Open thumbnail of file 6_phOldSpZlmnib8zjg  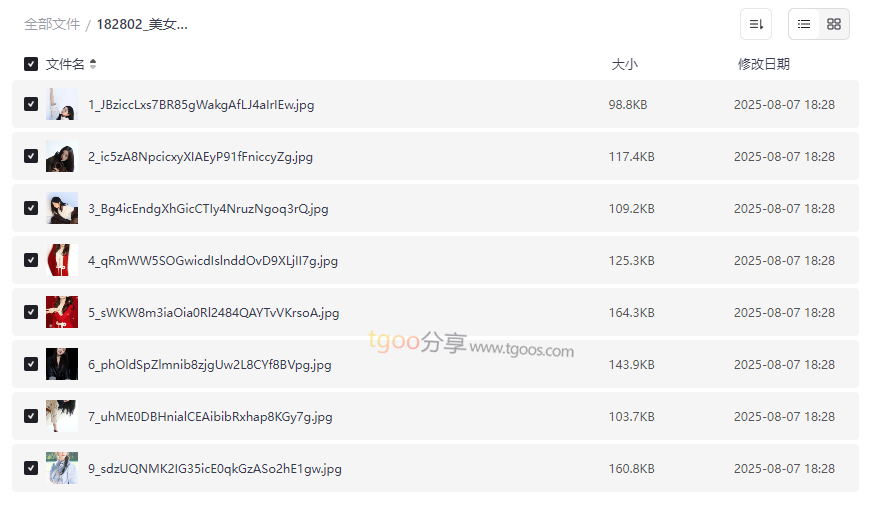click(62, 364)
